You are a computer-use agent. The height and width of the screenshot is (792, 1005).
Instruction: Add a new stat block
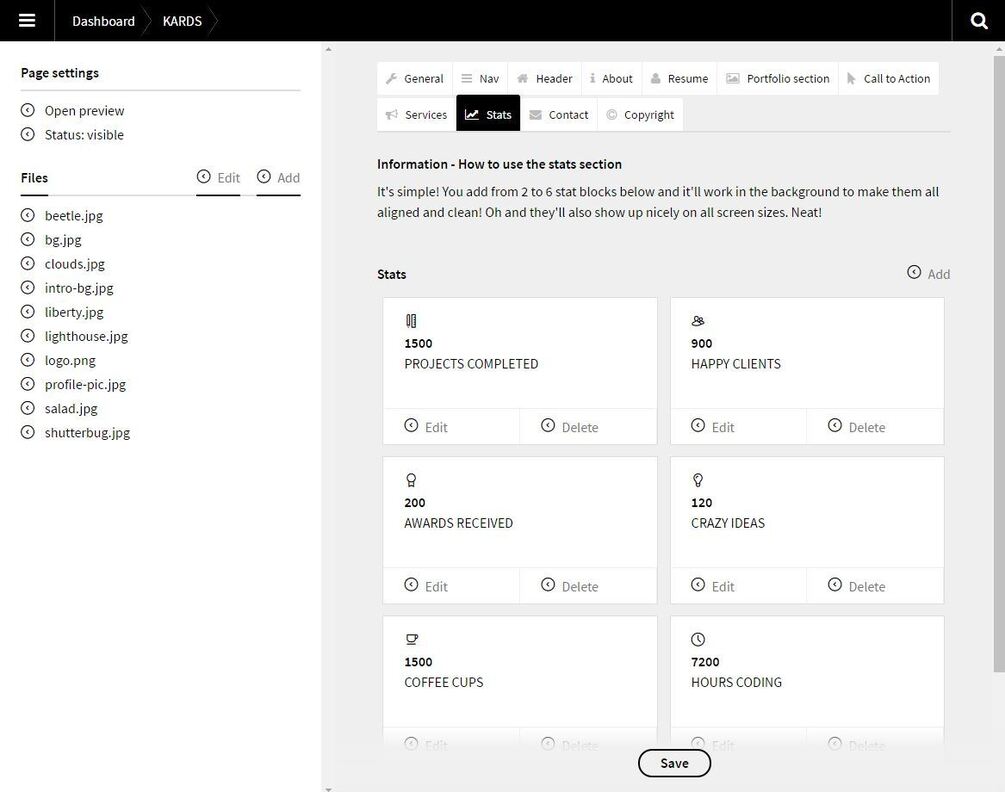pyautogui.click(x=928, y=274)
